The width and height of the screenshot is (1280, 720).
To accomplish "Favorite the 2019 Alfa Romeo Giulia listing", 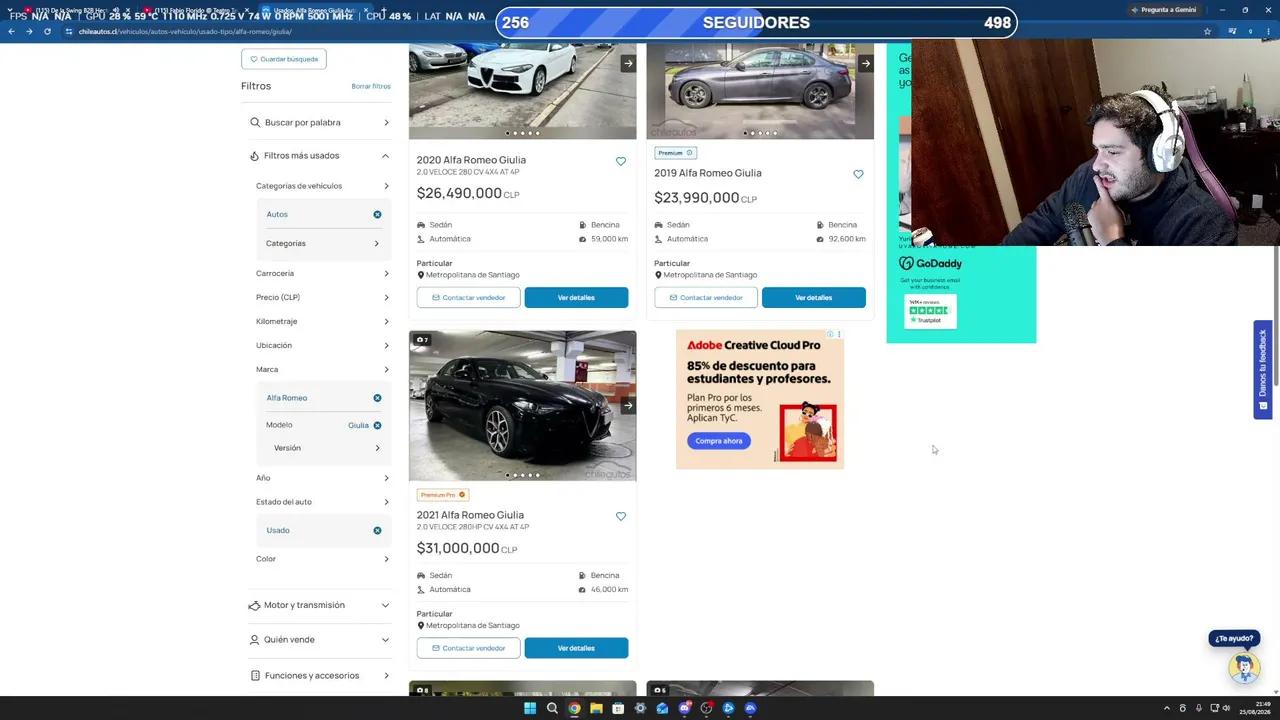I will [x=858, y=174].
